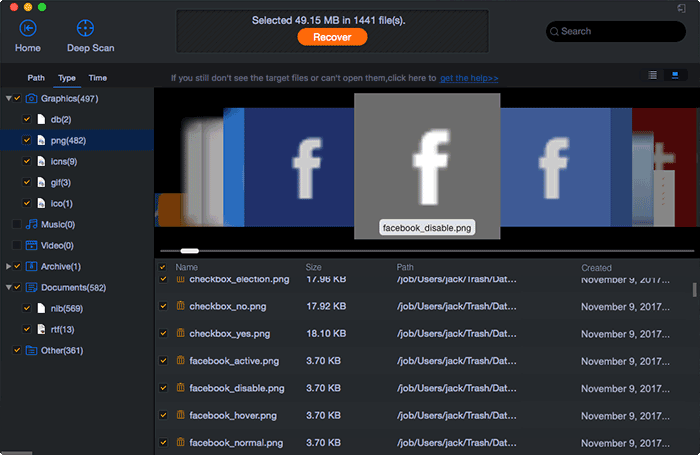
Task: Click the gif file type icon
Action: tap(41, 182)
